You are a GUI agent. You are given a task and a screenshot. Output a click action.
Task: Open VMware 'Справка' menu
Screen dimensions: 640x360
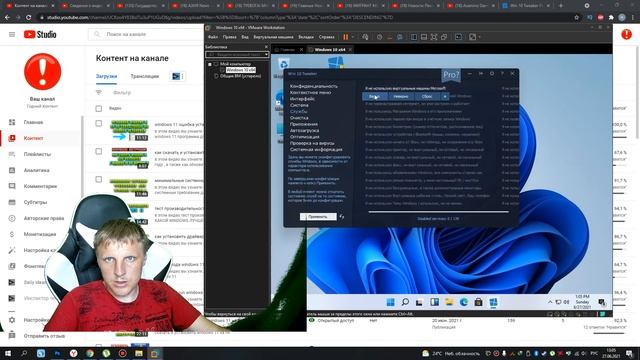326,37
